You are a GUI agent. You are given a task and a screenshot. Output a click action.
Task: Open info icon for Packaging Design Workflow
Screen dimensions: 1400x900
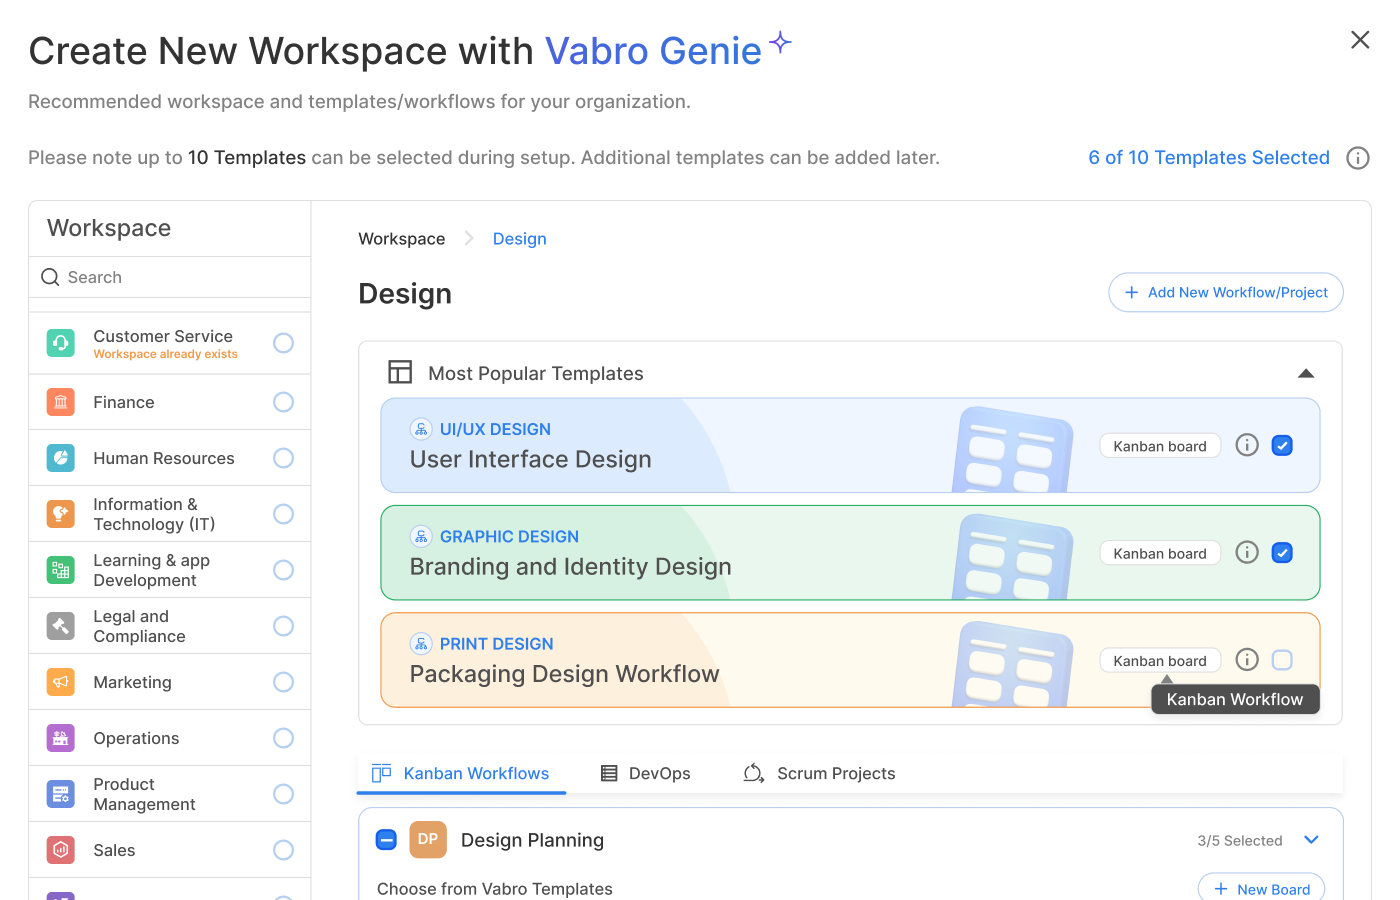[1246, 659]
